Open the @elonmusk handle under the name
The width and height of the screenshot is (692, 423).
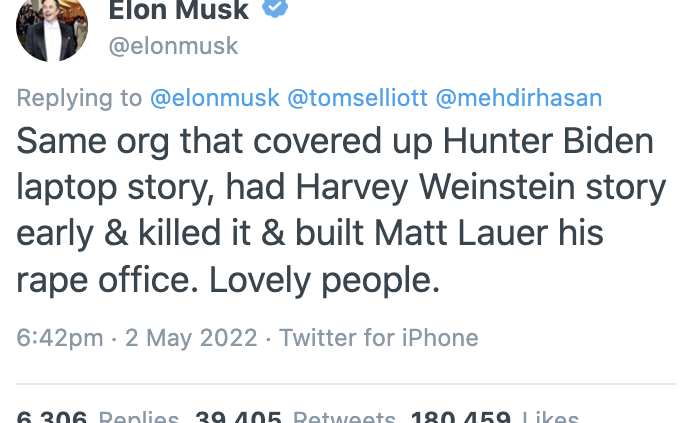point(172,46)
